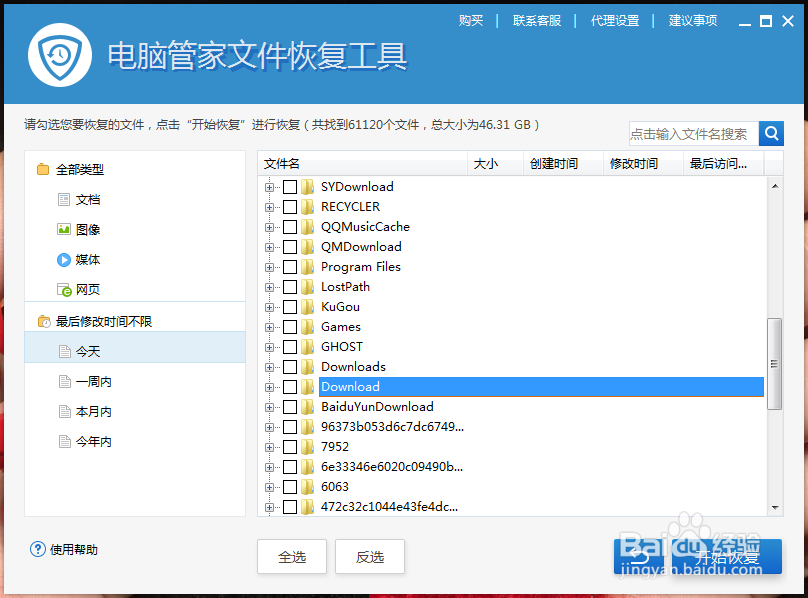Image resolution: width=808 pixels, height=598 pixels.
Task: Select the 图像 picture icon
Action: point(64,229)
